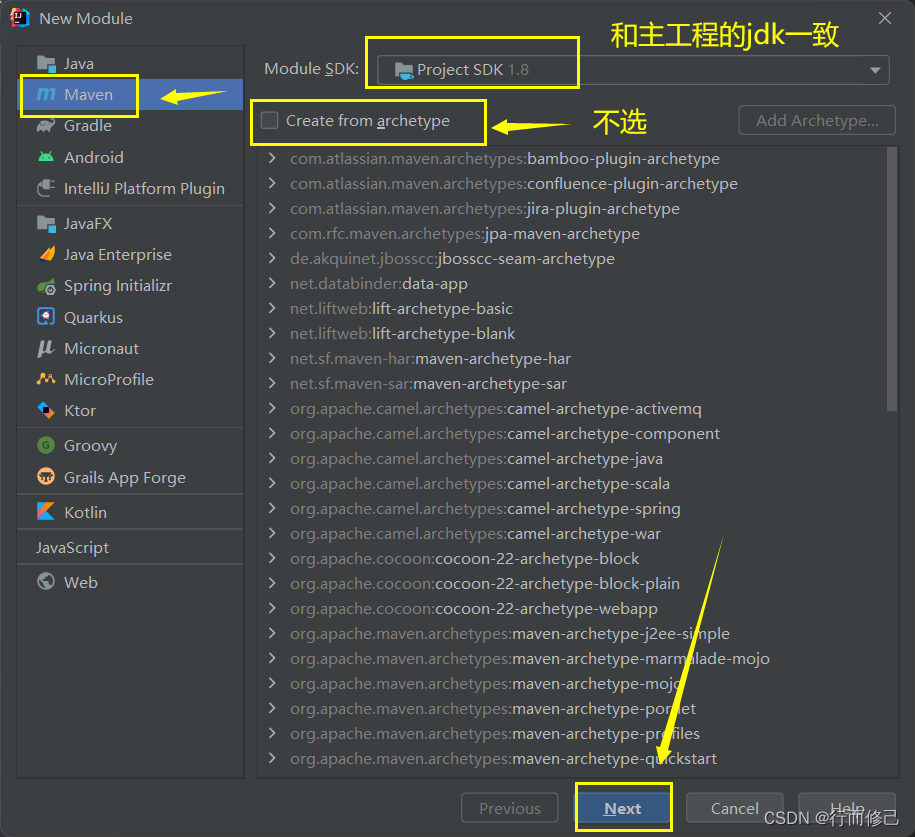
Task: Click the Project SDK folder icon
Action: point(404,71)
